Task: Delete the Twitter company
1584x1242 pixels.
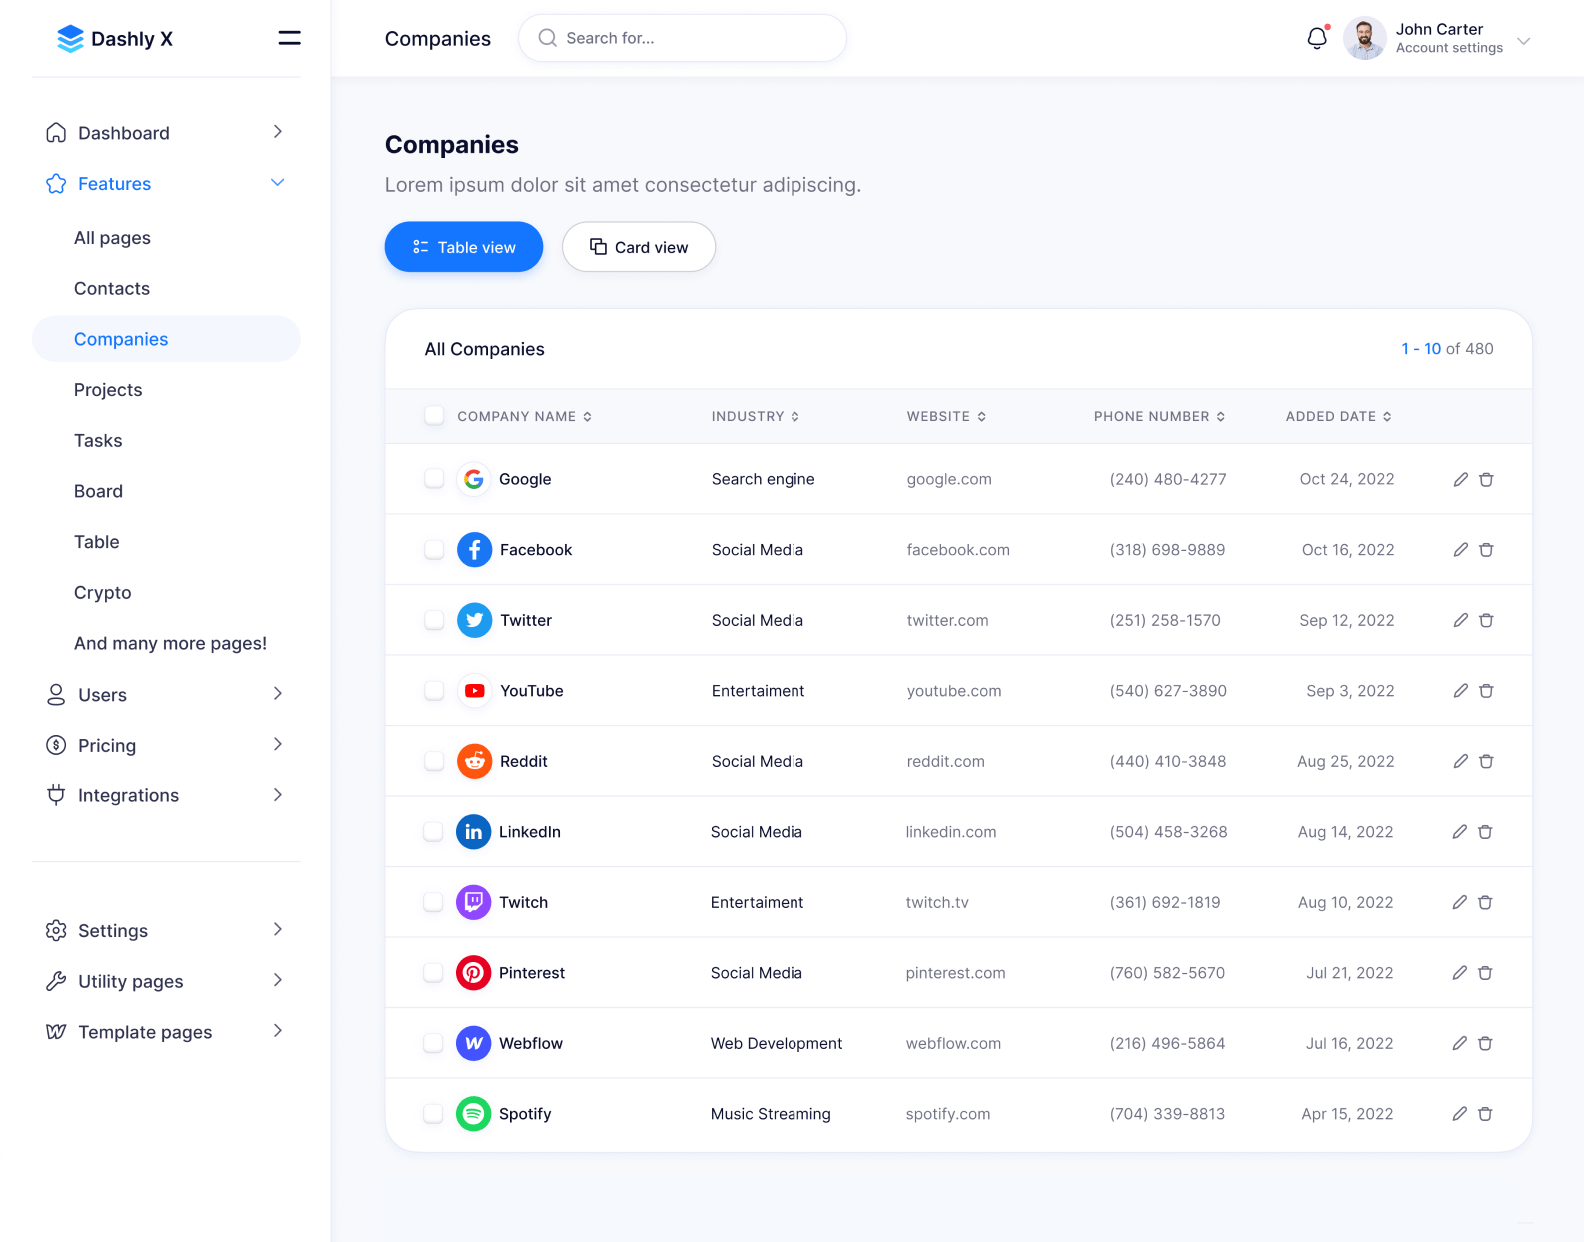Action: tap(1486, 620)
